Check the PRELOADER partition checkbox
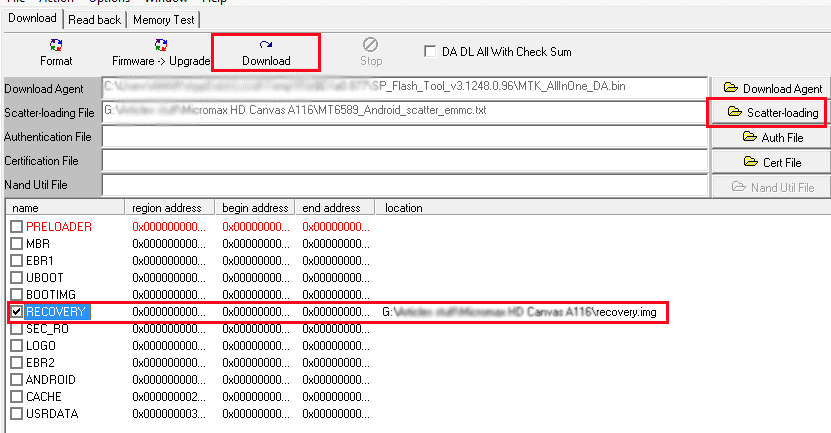Screen dimensions: 831x433 tap(16, 227)
